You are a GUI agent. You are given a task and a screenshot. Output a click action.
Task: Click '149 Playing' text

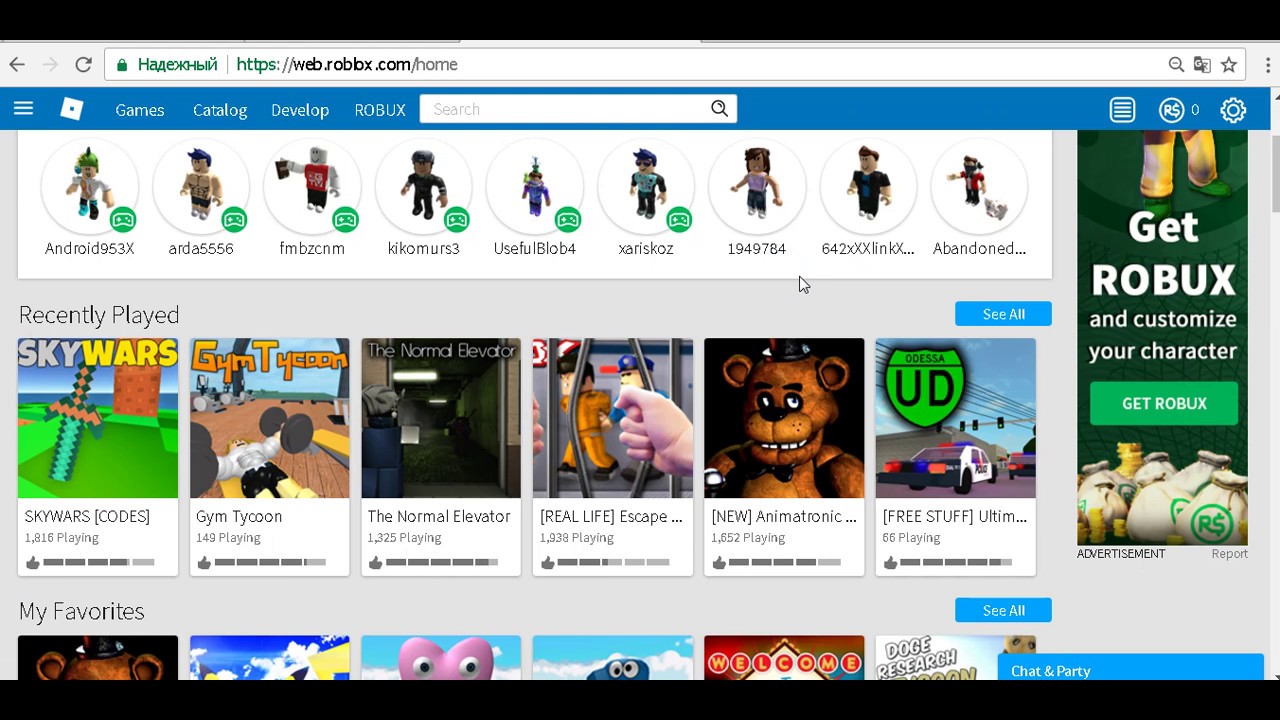(228, 538)
